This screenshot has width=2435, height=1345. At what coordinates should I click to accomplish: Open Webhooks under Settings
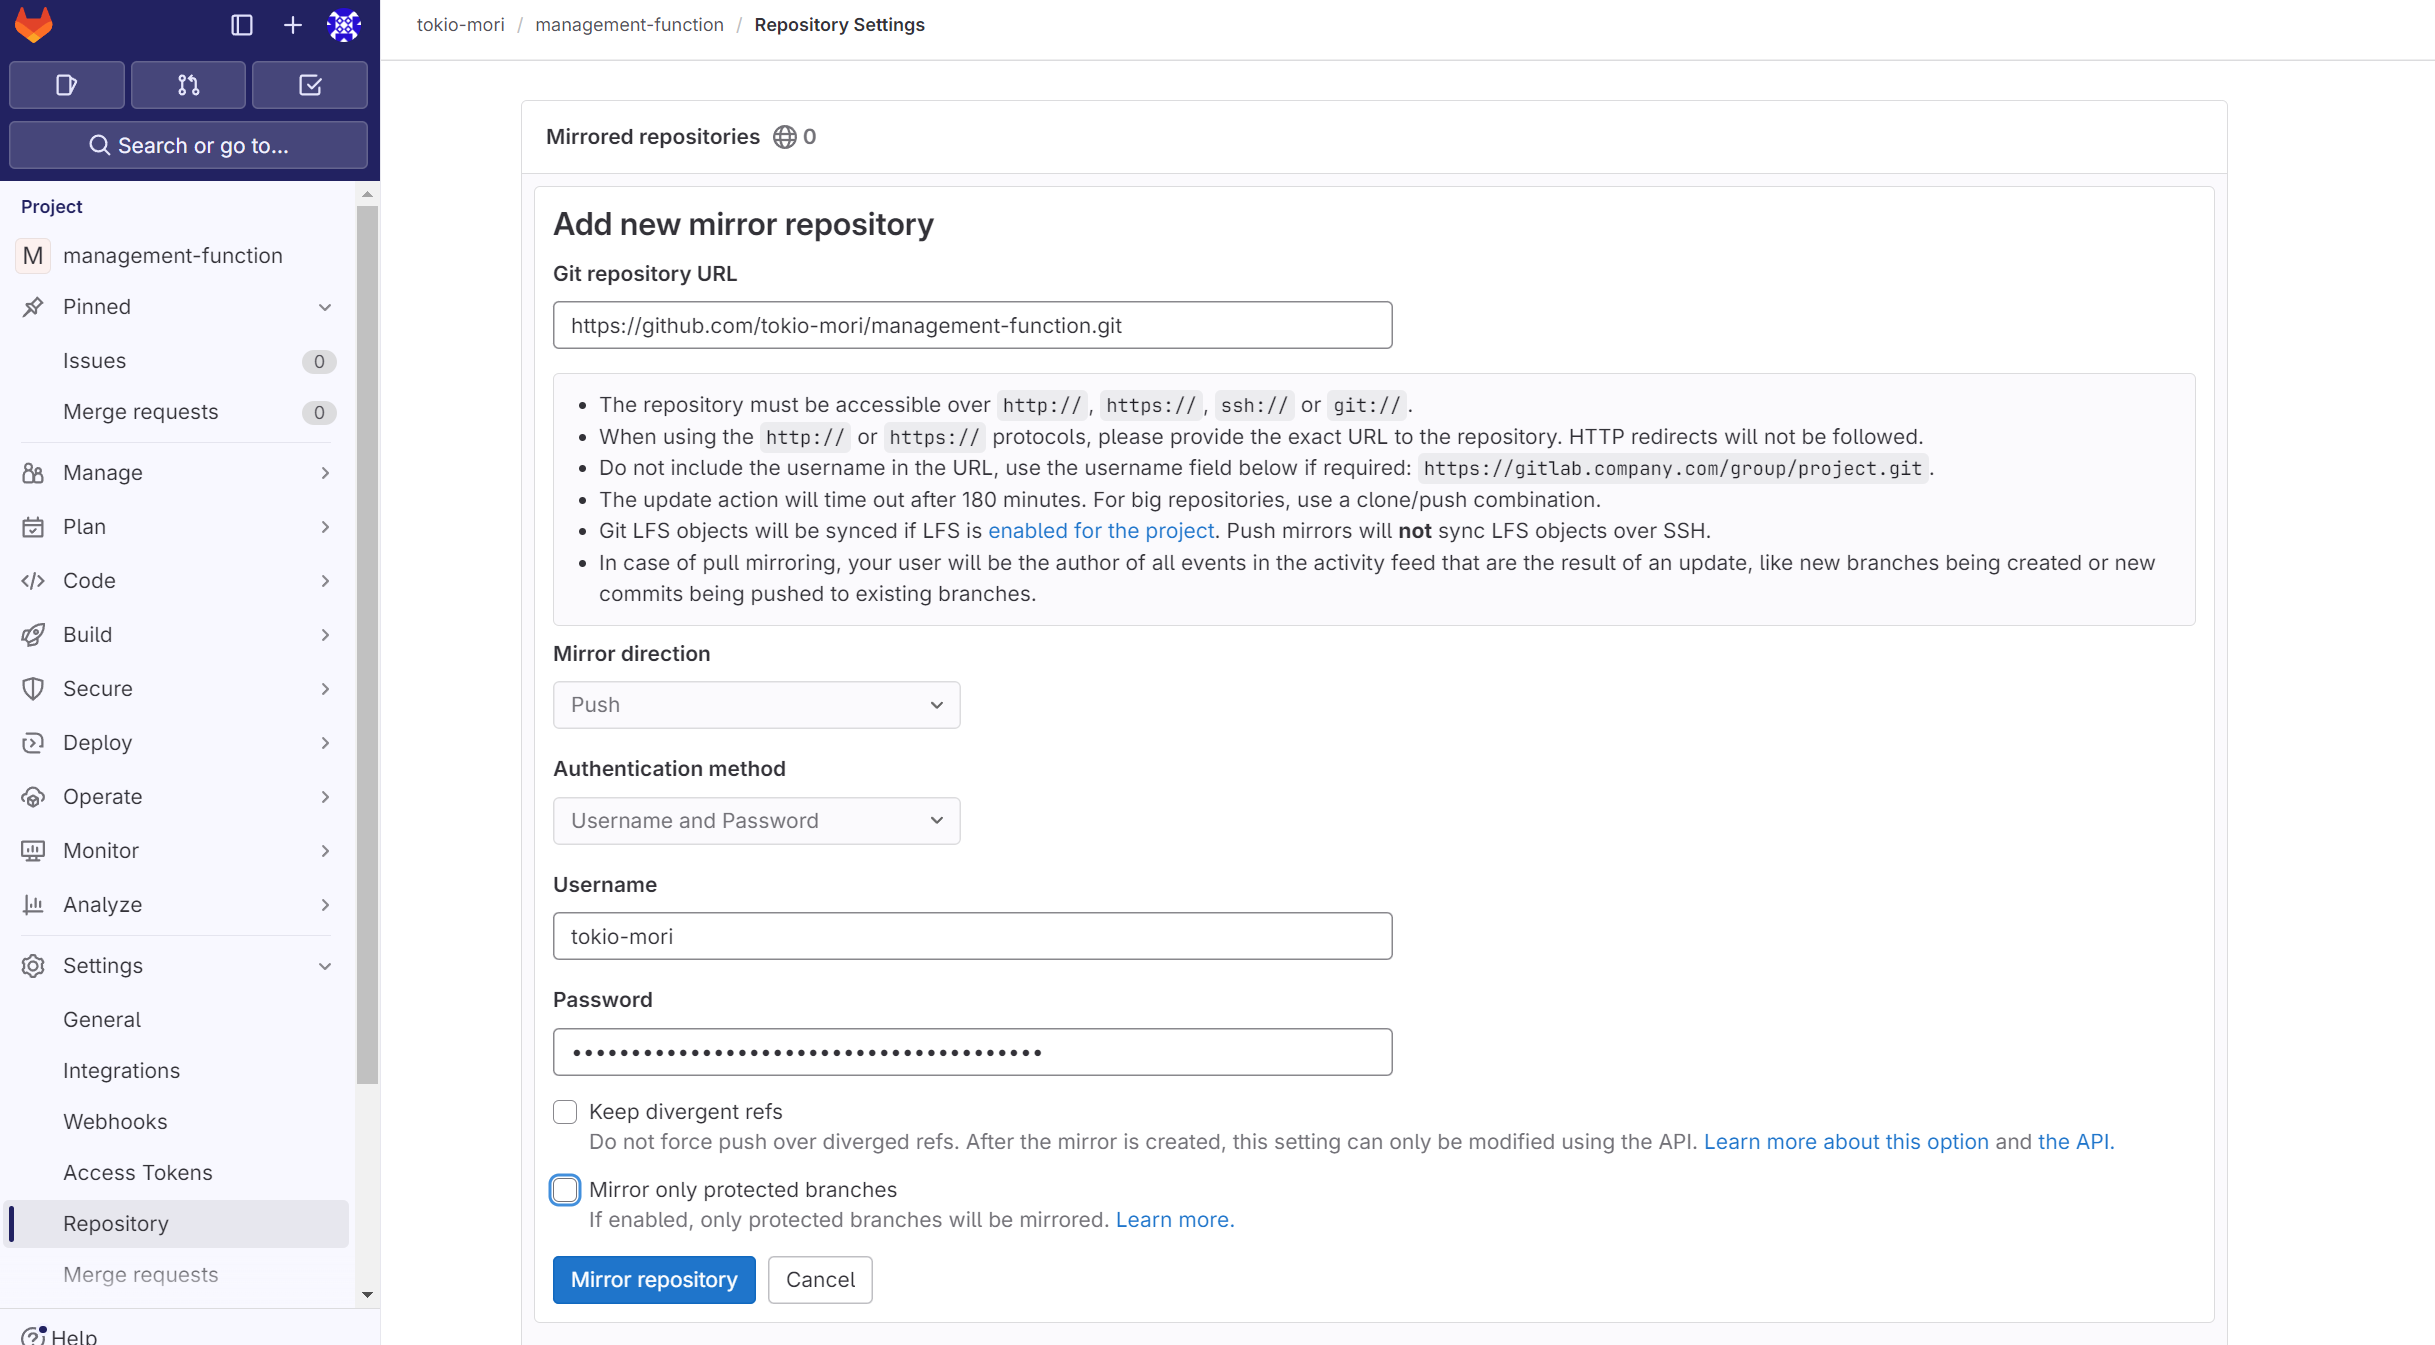pos(114,1121)
